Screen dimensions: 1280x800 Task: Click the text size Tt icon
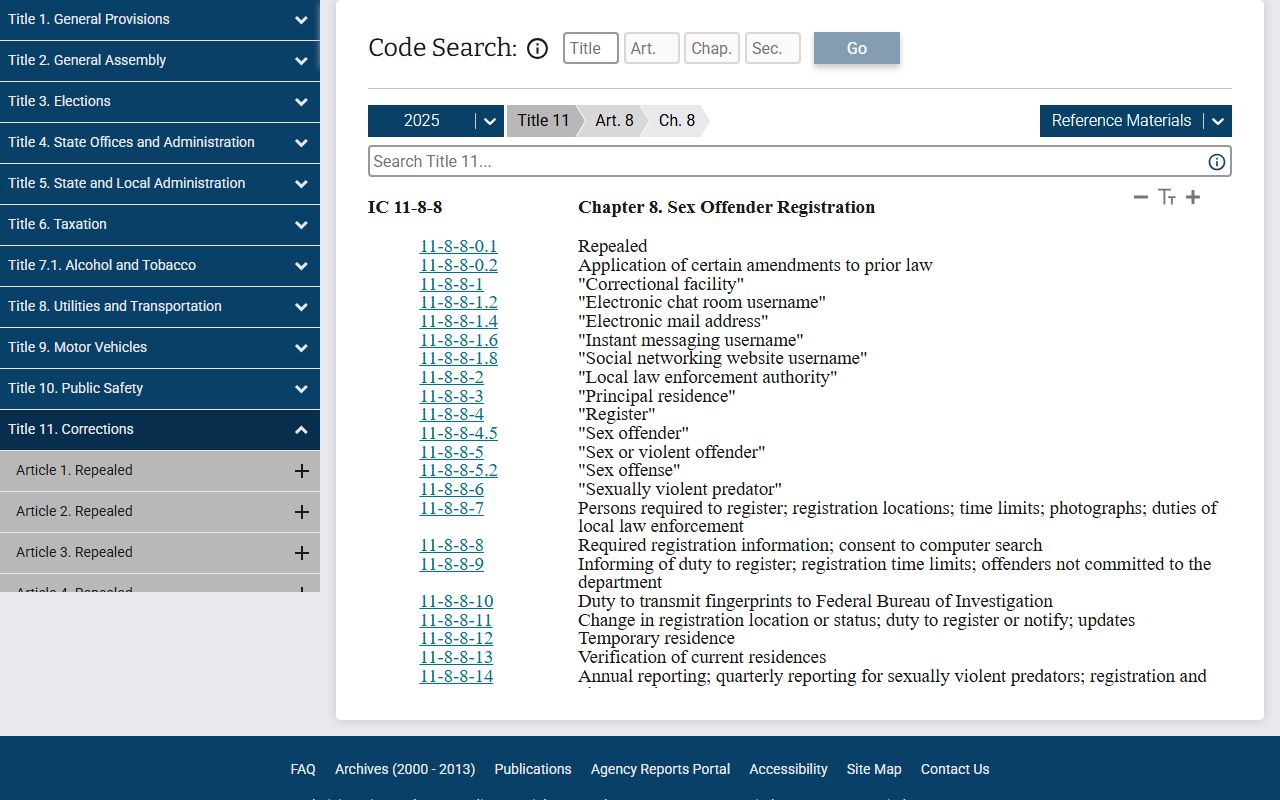[x=1167, y=197]
